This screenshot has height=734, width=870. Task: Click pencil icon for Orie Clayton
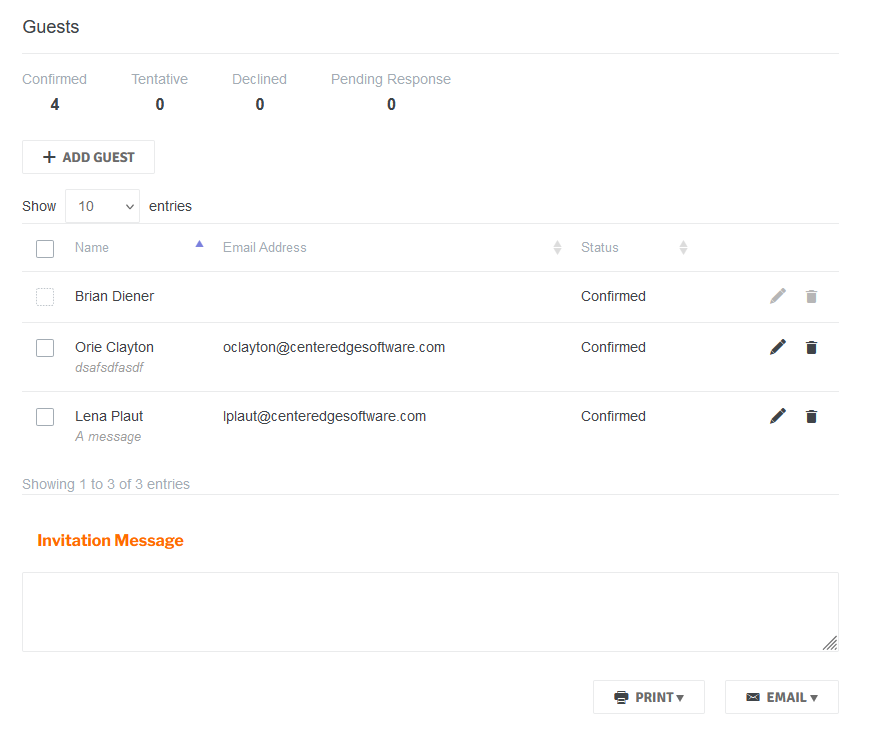(777, 347)
